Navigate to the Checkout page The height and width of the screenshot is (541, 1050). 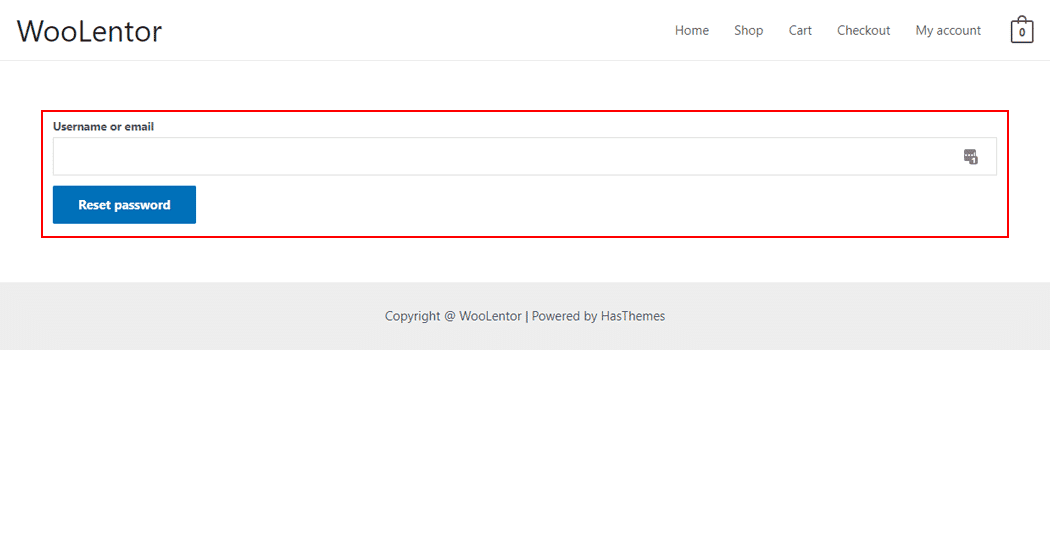point(863,31)
